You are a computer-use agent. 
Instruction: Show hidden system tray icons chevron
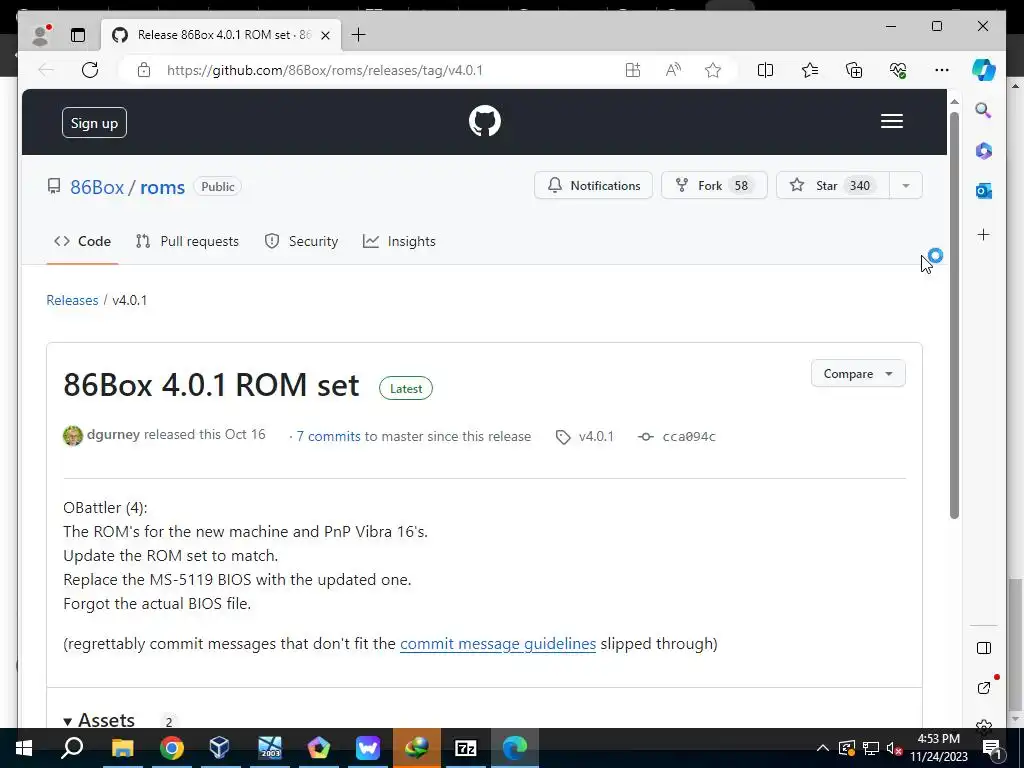tap(823, 748)
